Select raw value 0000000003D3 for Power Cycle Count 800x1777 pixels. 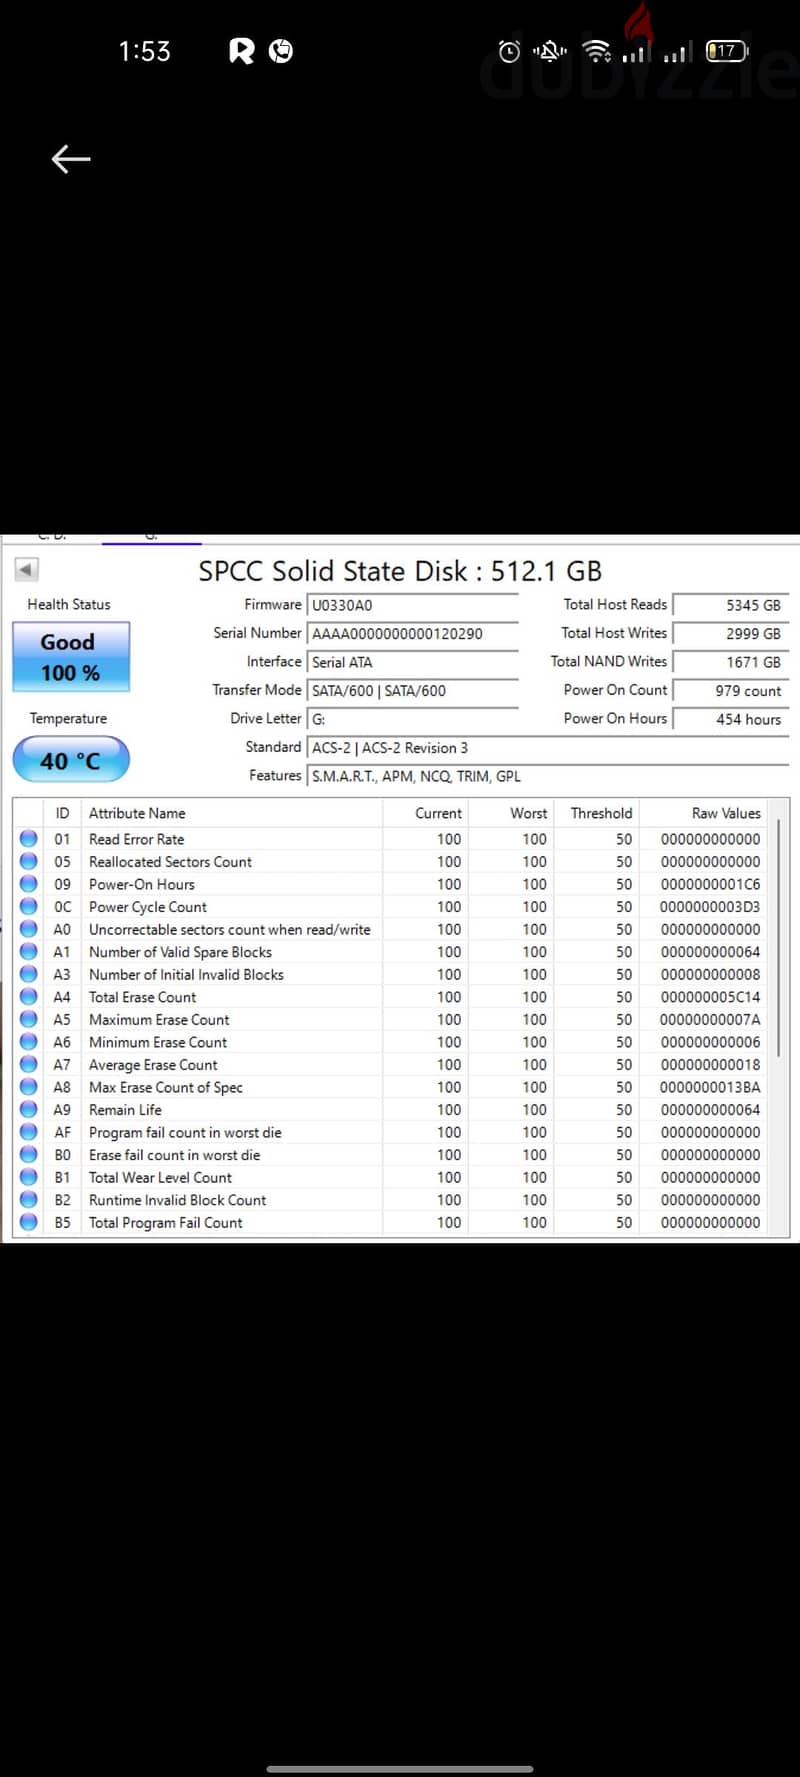(x=710, y=907)
